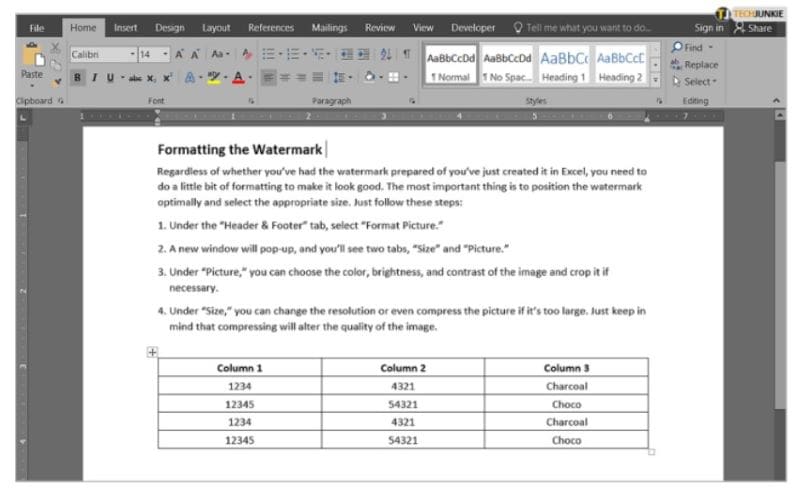Screen dimensions: 800x491
Task: Click the table move handle icon
Action: [152, 352]
